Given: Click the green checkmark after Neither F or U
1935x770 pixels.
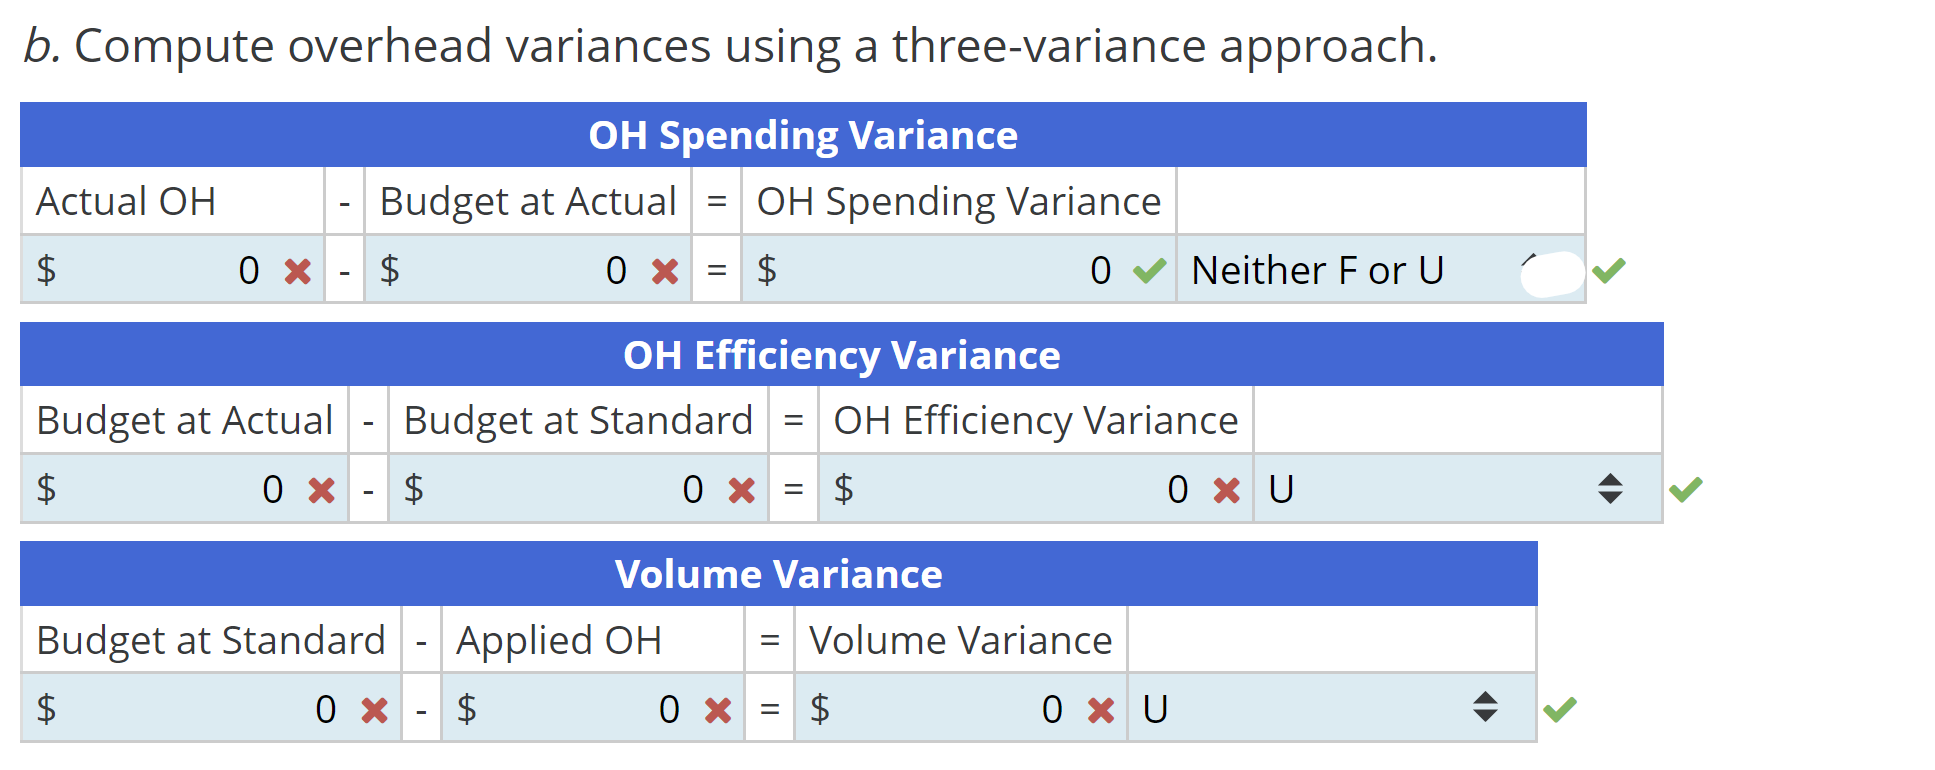Looking at the screenshot, I should tap(1610, 270).
